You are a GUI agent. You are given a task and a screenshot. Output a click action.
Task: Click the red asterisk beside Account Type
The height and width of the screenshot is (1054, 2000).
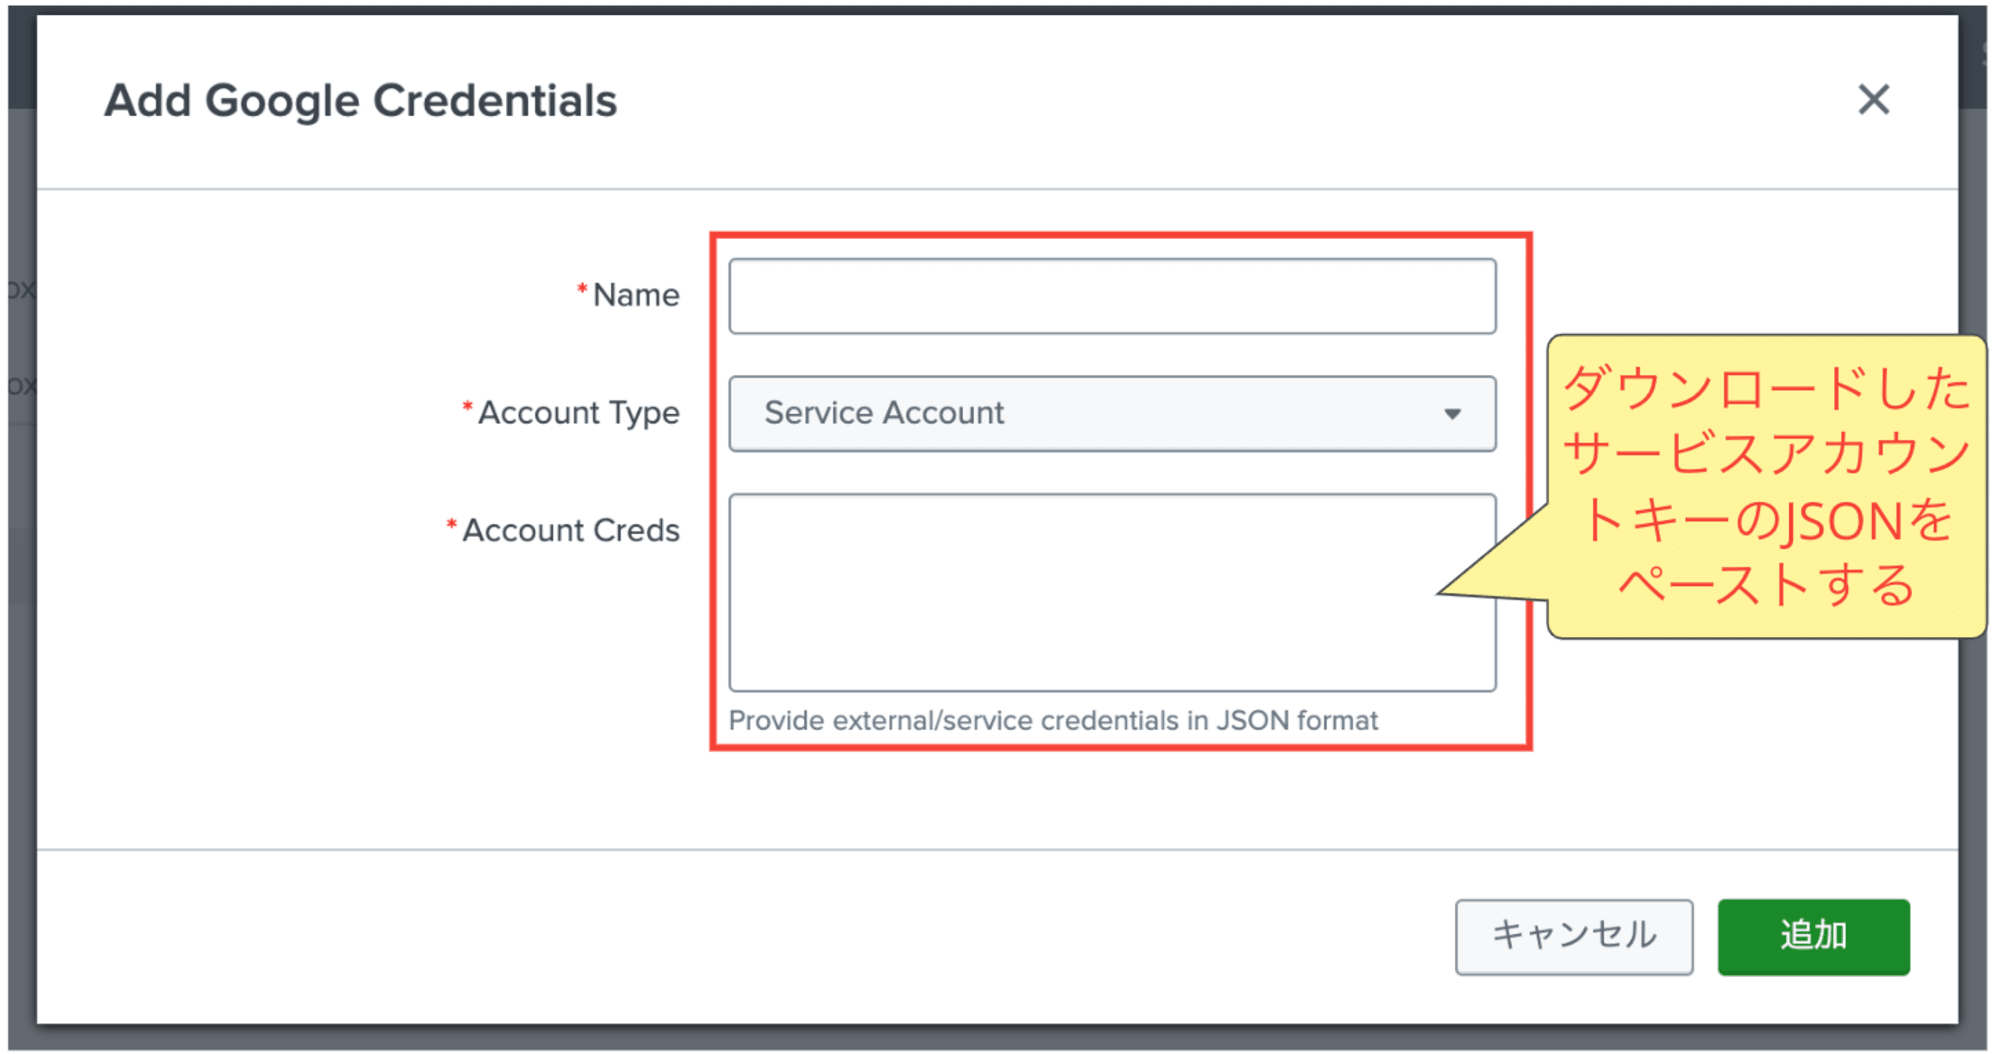click(467, 407)
